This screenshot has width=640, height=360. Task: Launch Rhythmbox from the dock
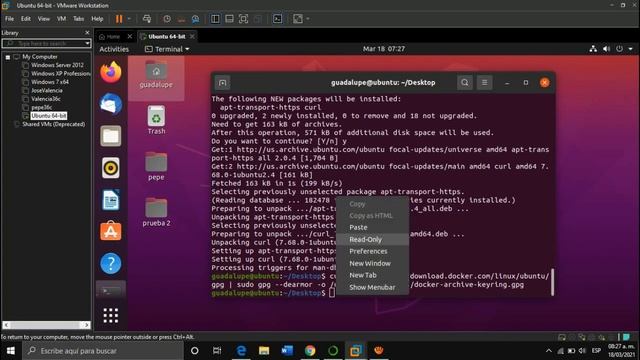[x=111, y=168]
